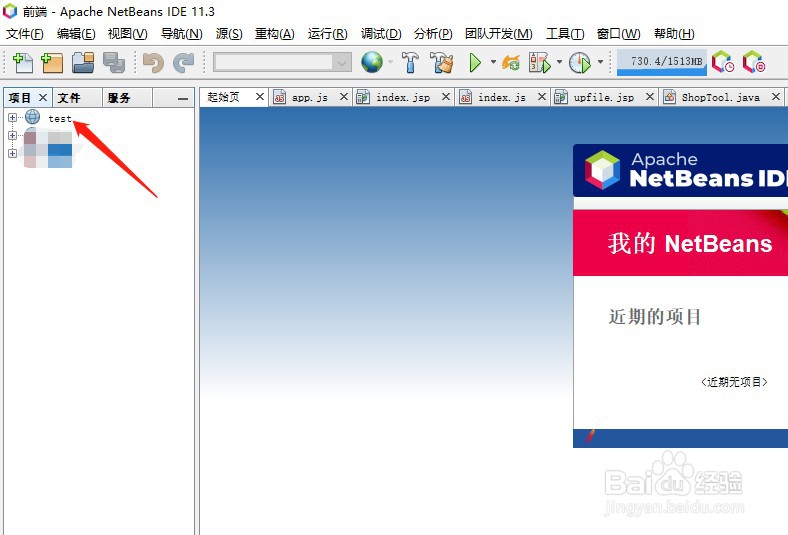
Task: Switch to the upfile.jsp editor tab
Action: 604,97
